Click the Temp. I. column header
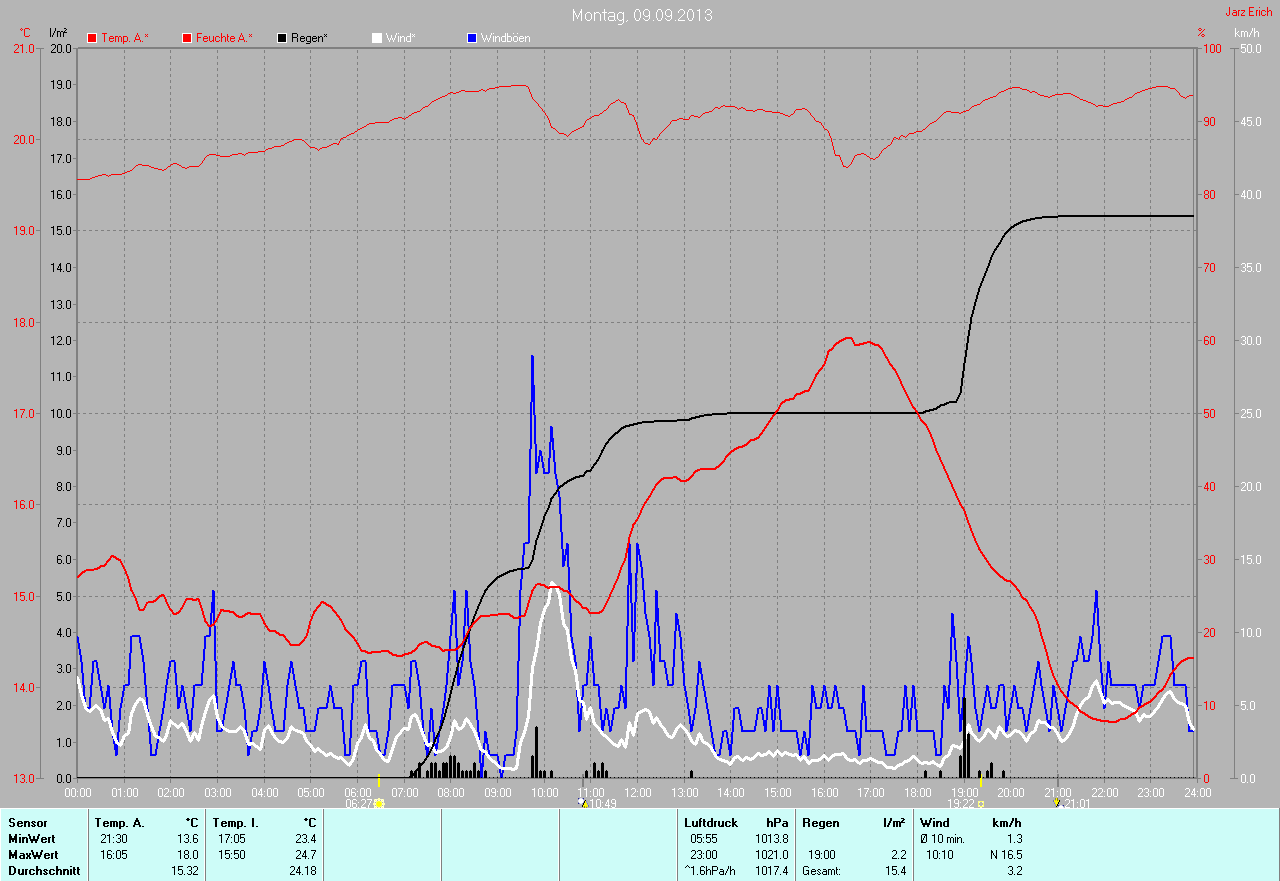The height and width of the screenshot is (881, 1280). pos(234,823)
